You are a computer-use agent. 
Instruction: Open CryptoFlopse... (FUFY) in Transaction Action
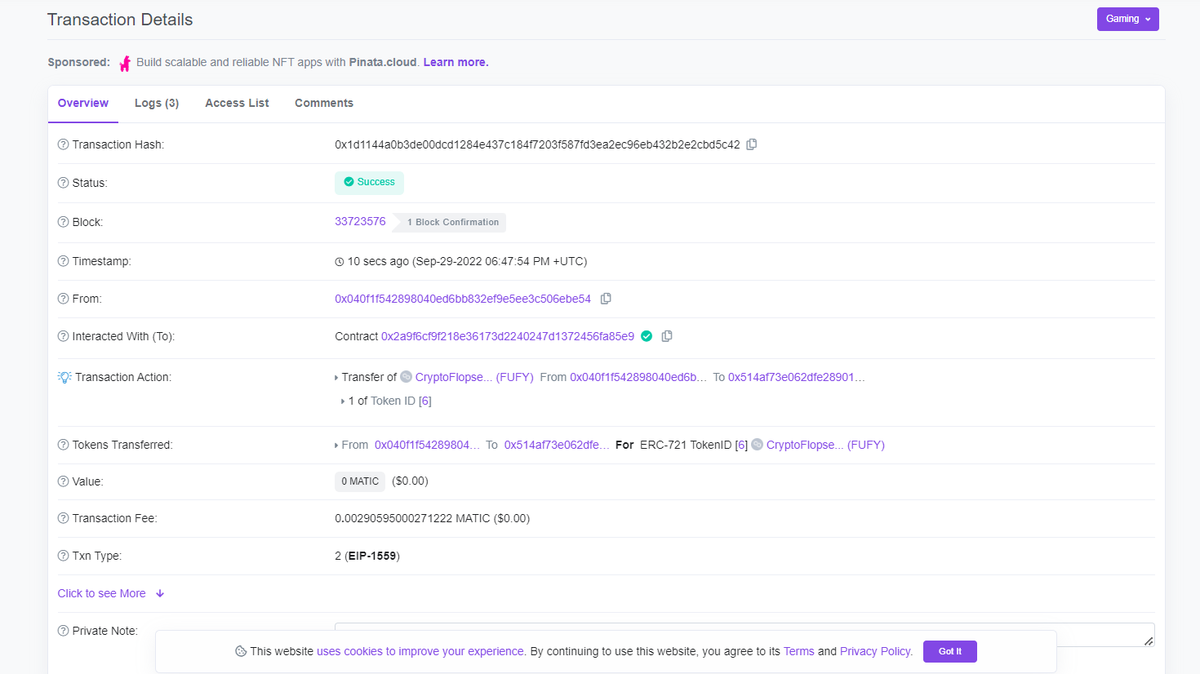click(475, 377)
